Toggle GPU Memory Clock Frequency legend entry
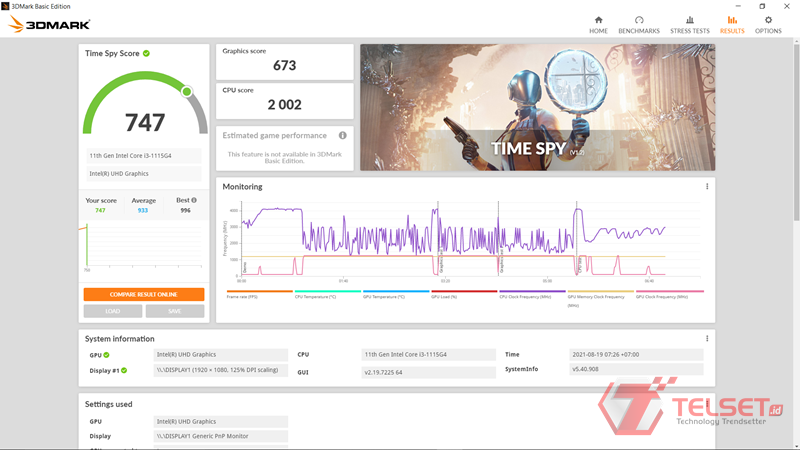 tap(601, 298)
